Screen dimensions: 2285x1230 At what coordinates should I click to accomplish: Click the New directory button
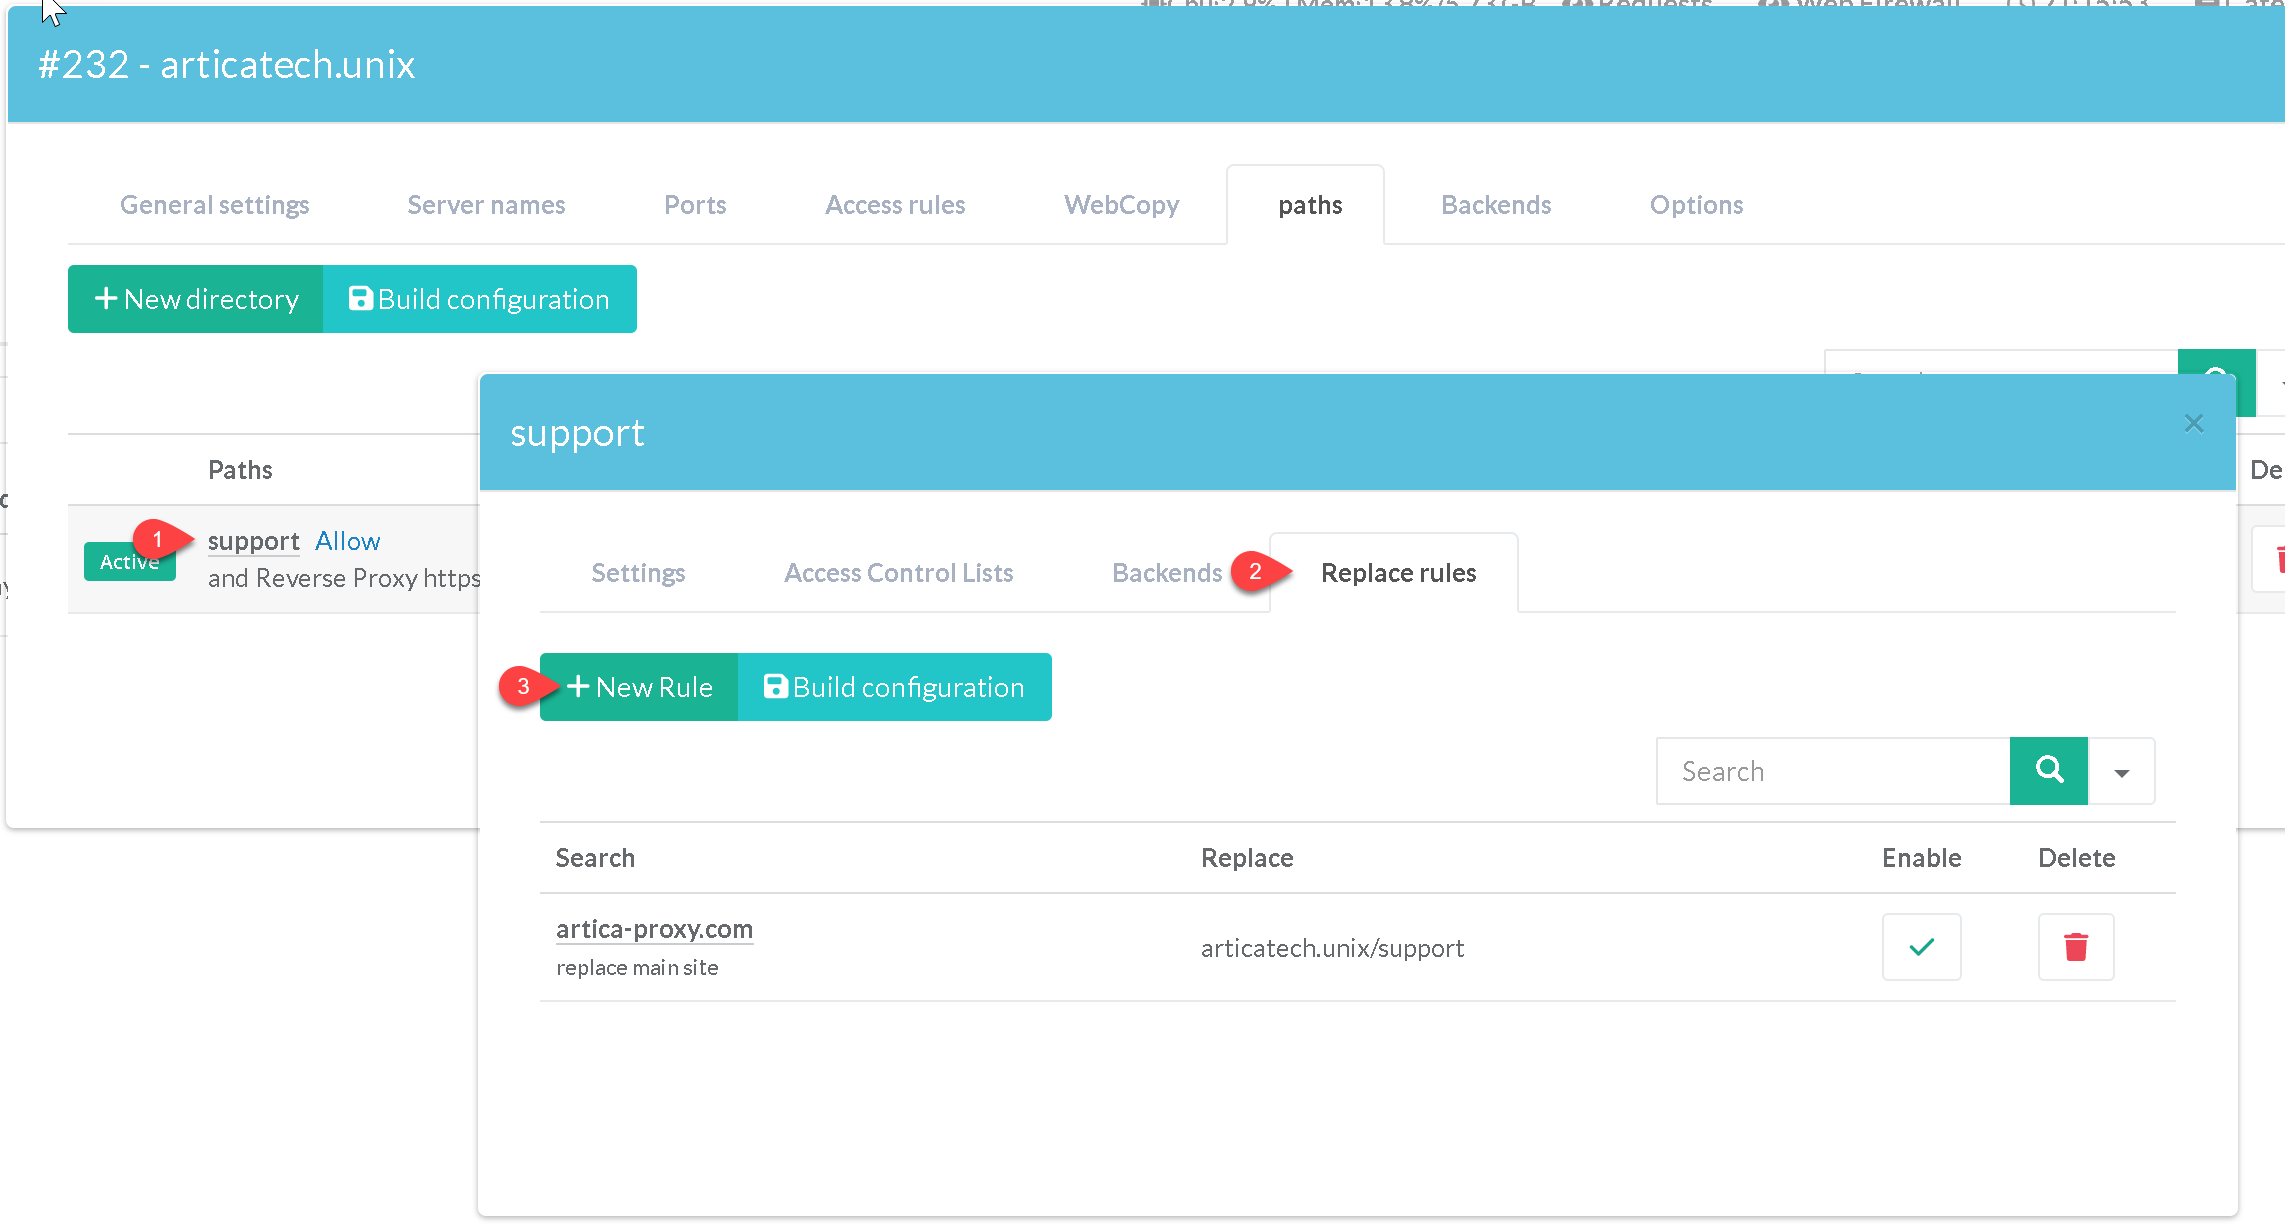(x=196, y=299)
